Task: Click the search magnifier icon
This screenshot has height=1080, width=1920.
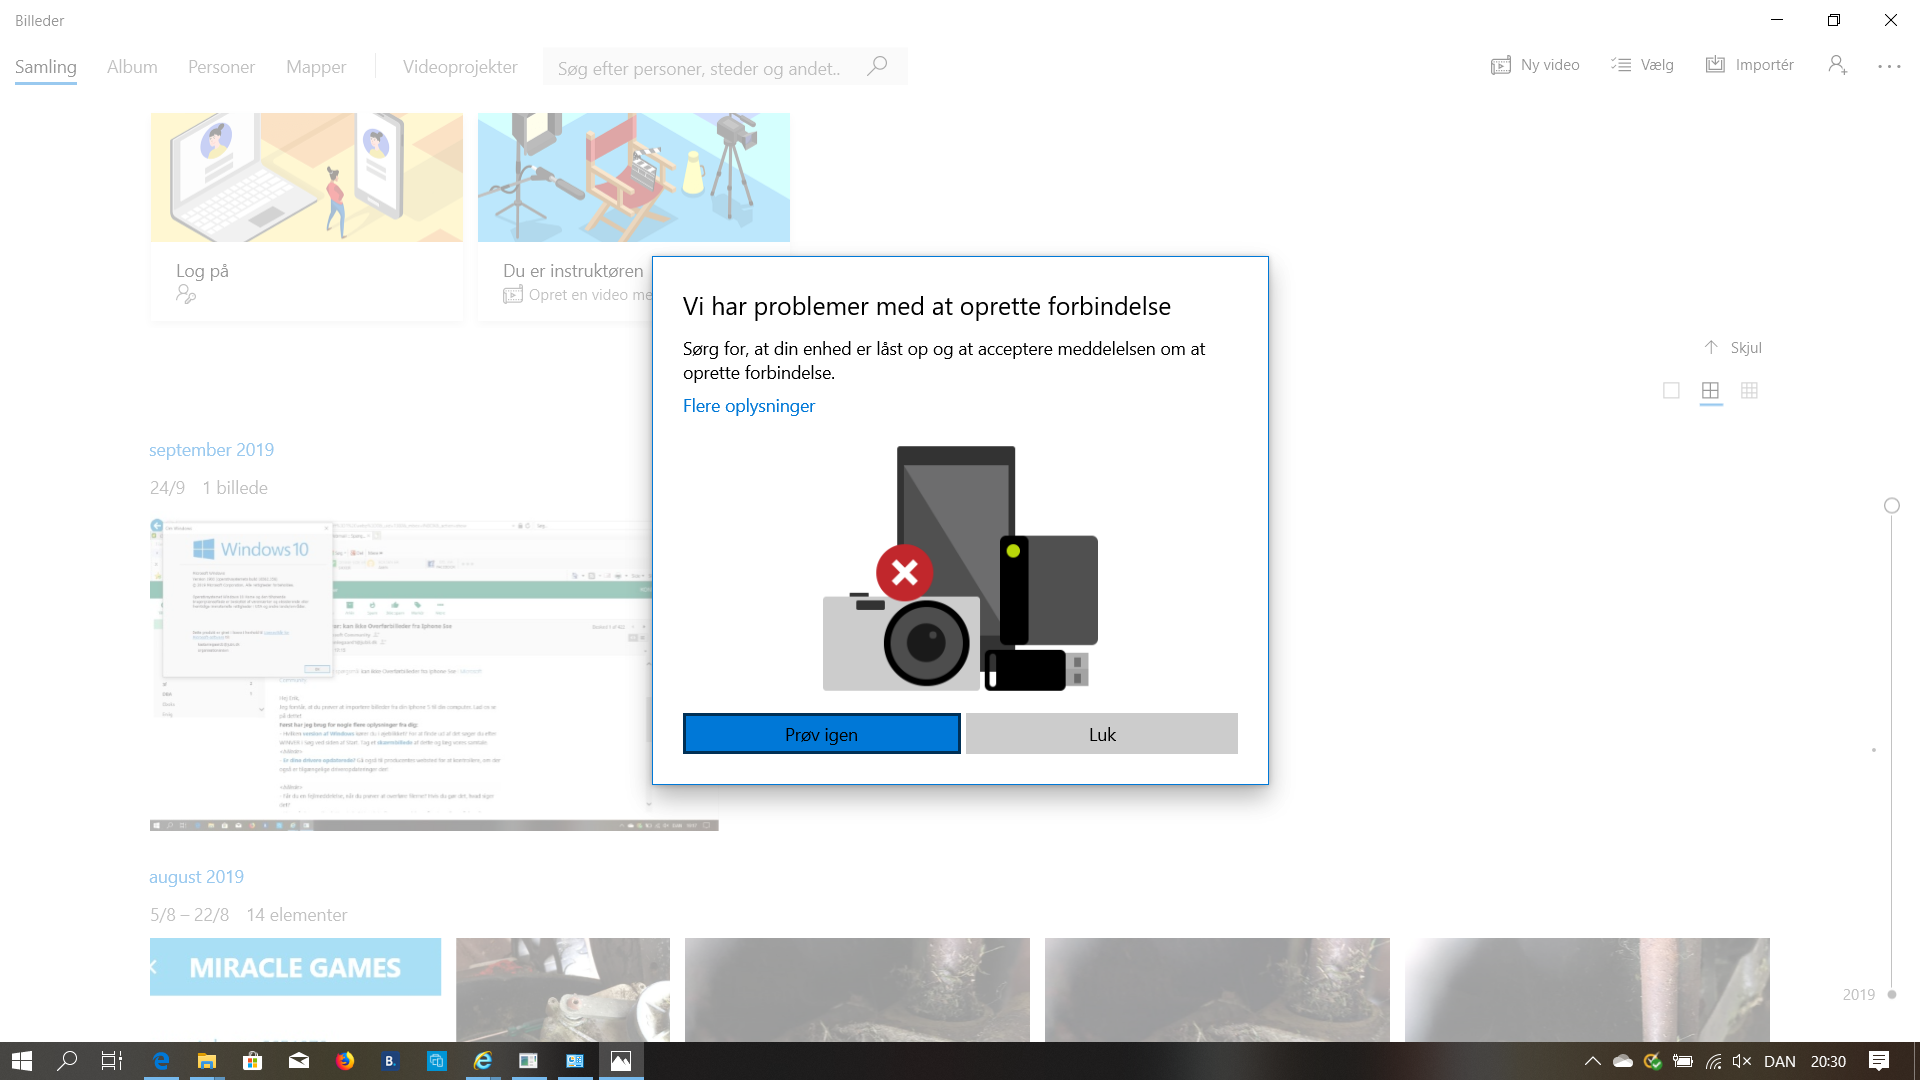Action: coord(877,66)
